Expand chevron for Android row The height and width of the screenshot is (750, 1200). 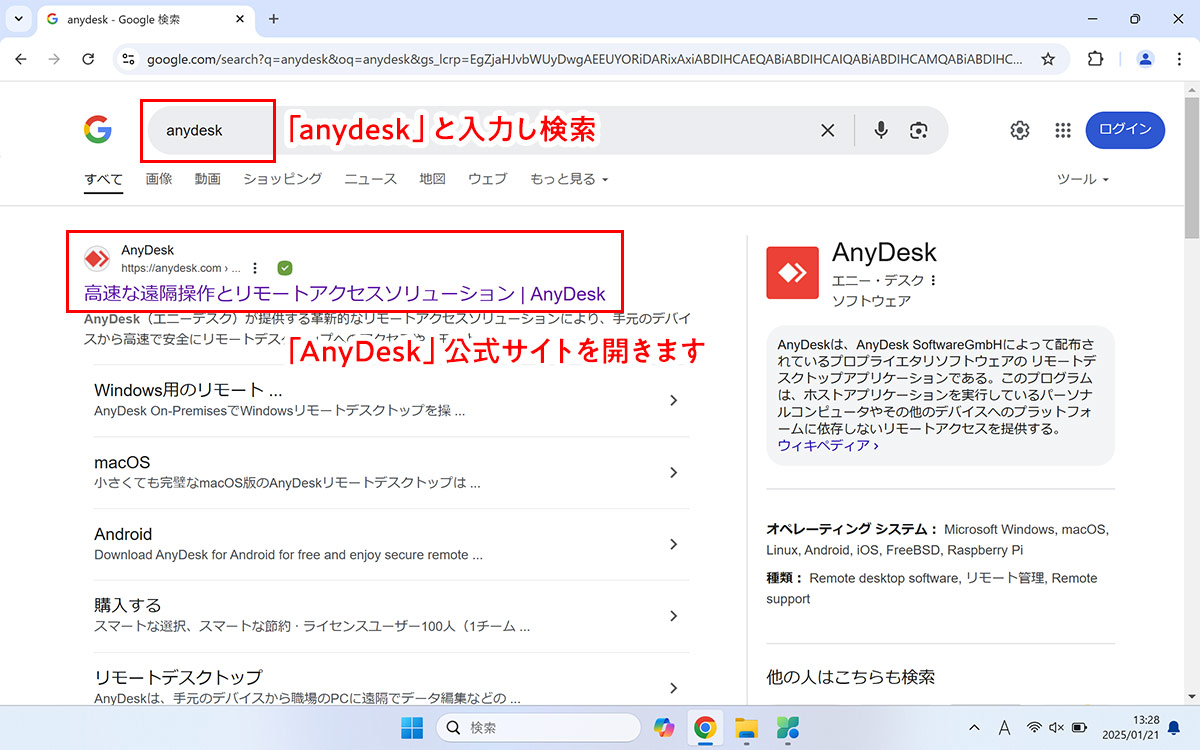tap(673, 544)
